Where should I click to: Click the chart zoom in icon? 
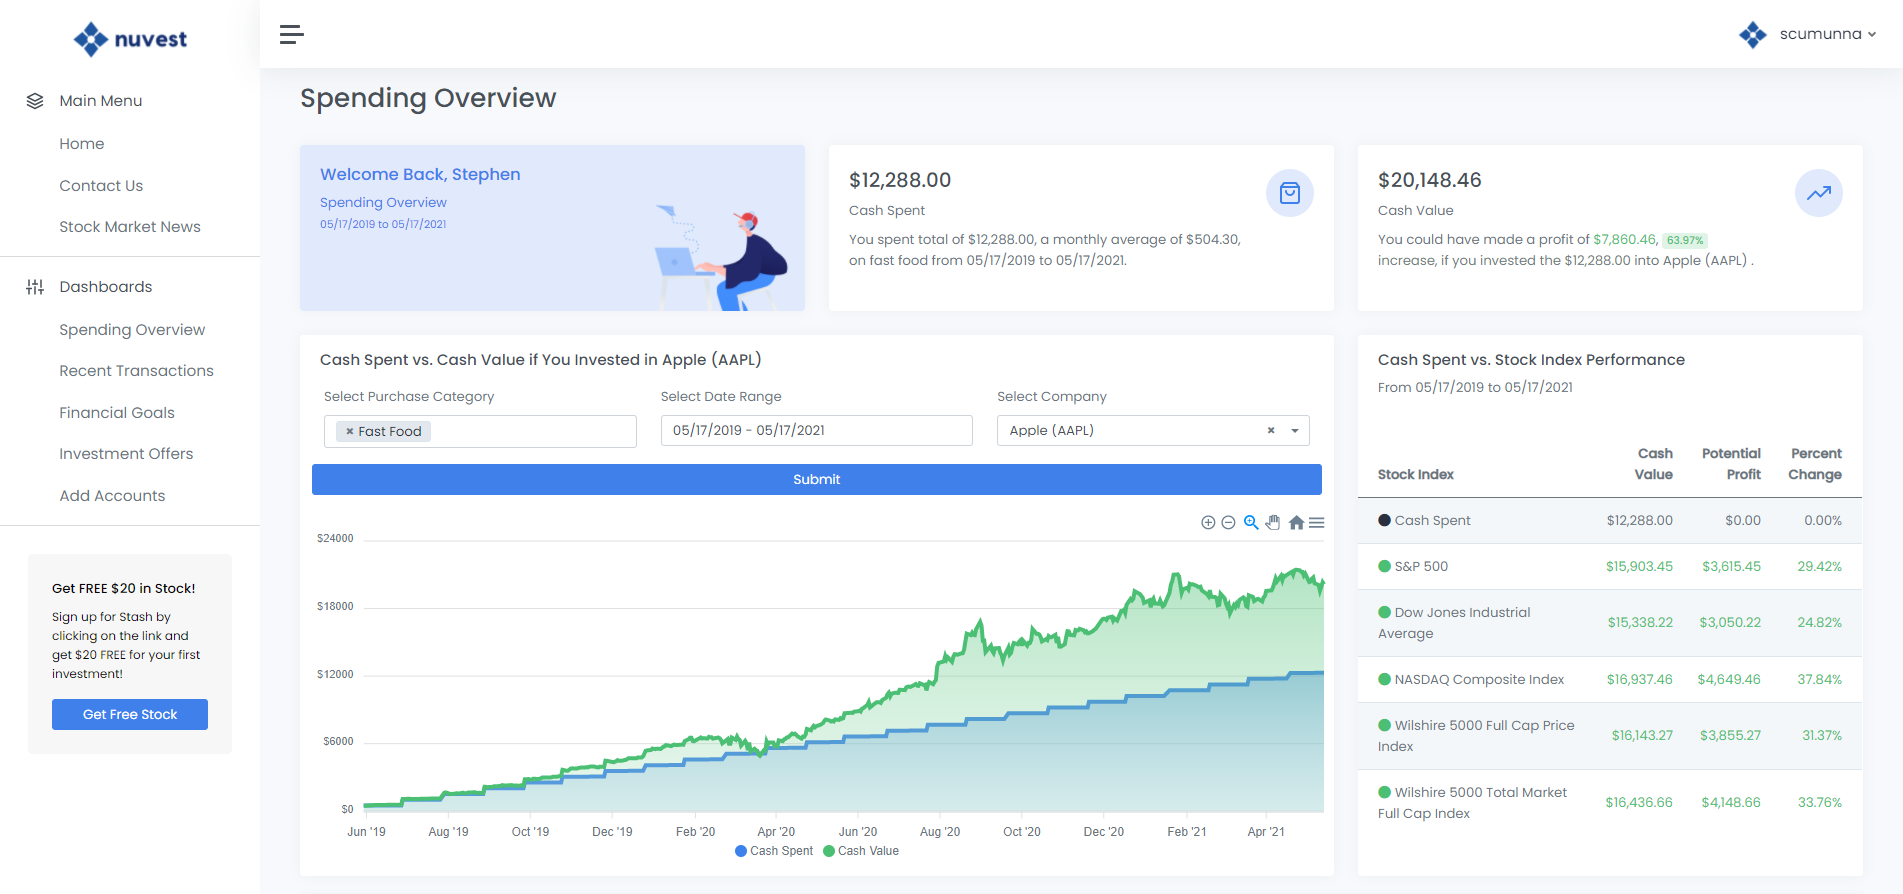(1208, 523)
